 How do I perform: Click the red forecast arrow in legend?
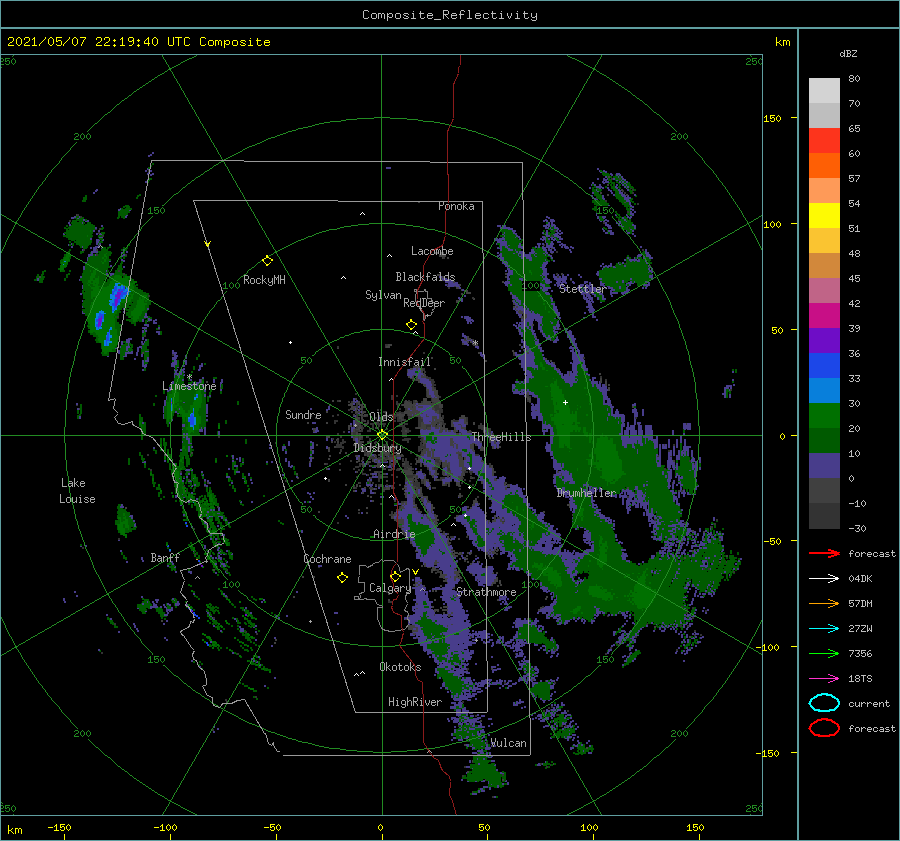(x=824, y=553)
